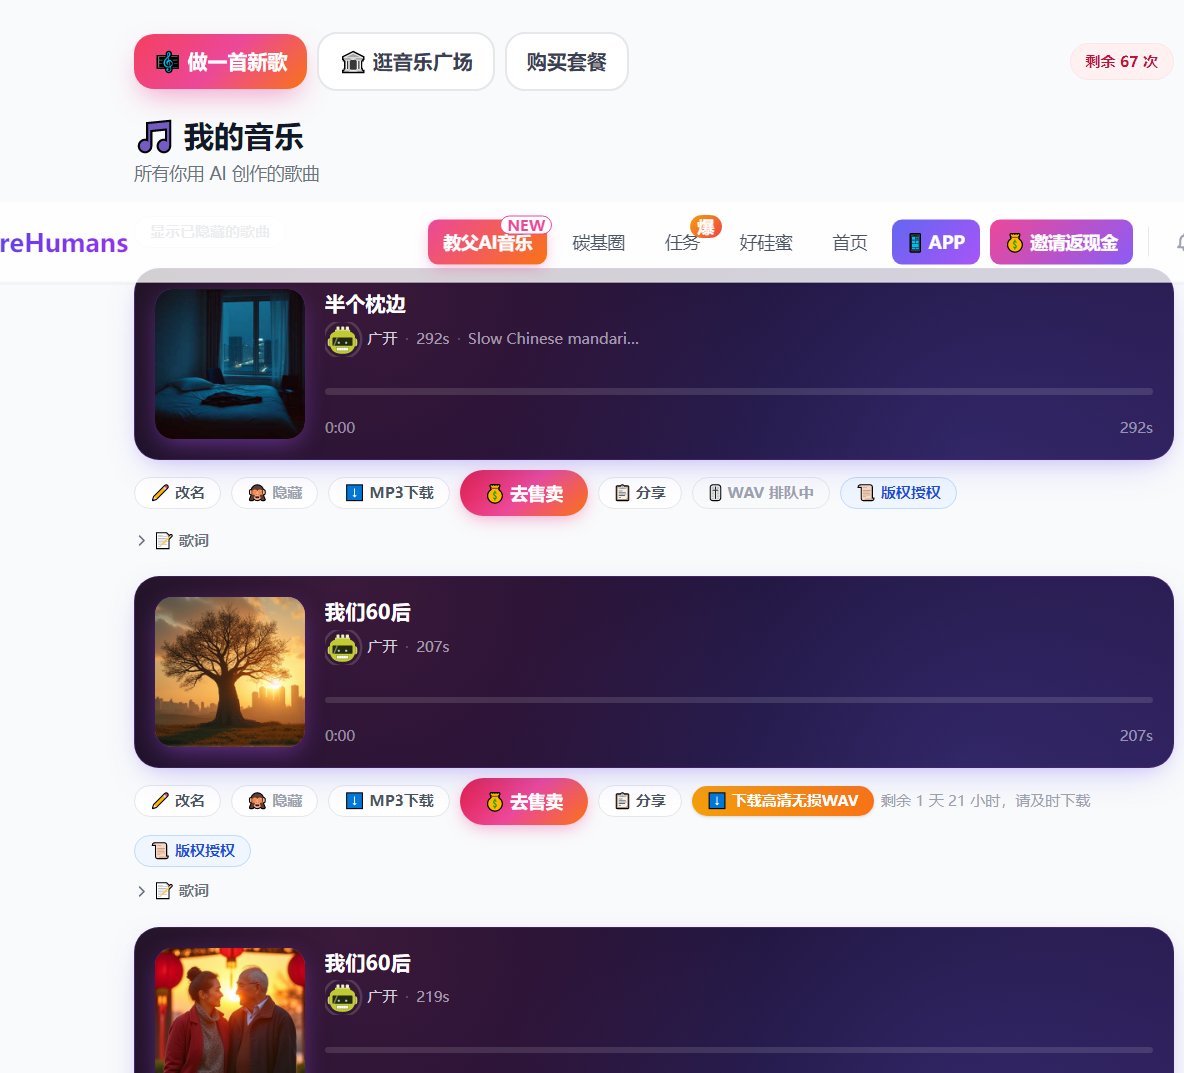This screenshot has width=1184, height=1073.
Task: Seek on the 半个枕边 progress bar
Action: pyautogui.click(x=738, y=392)
